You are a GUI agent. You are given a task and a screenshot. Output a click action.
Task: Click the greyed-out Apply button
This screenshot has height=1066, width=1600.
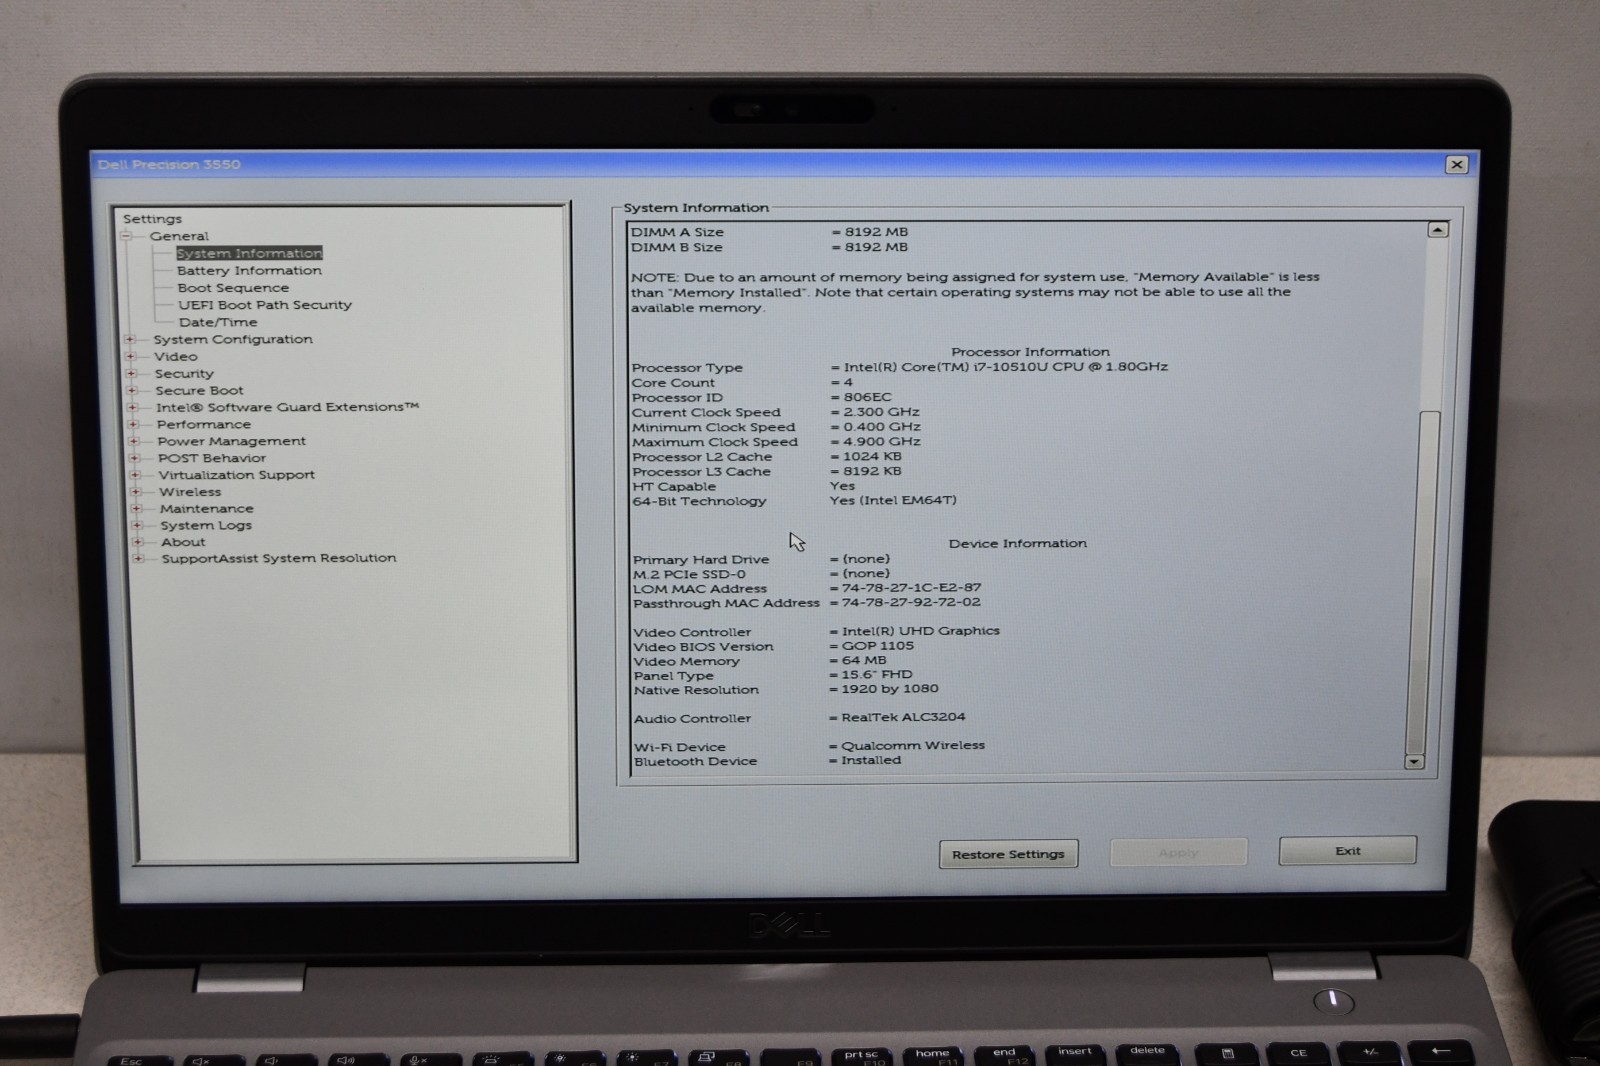point(1178,853)
